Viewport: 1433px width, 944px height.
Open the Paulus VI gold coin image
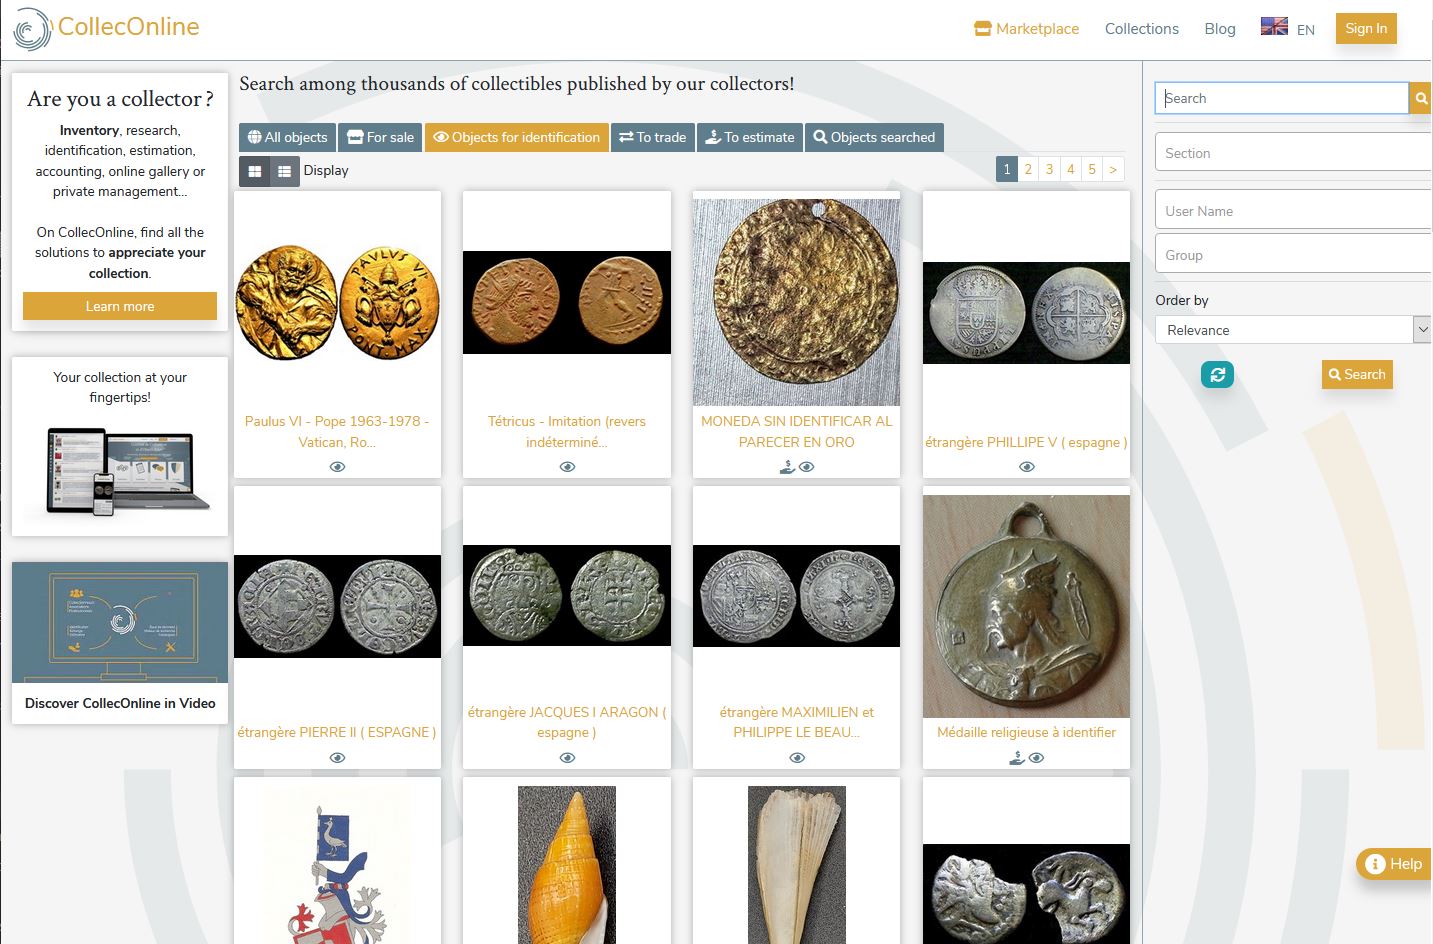click(x=337, y=304)
